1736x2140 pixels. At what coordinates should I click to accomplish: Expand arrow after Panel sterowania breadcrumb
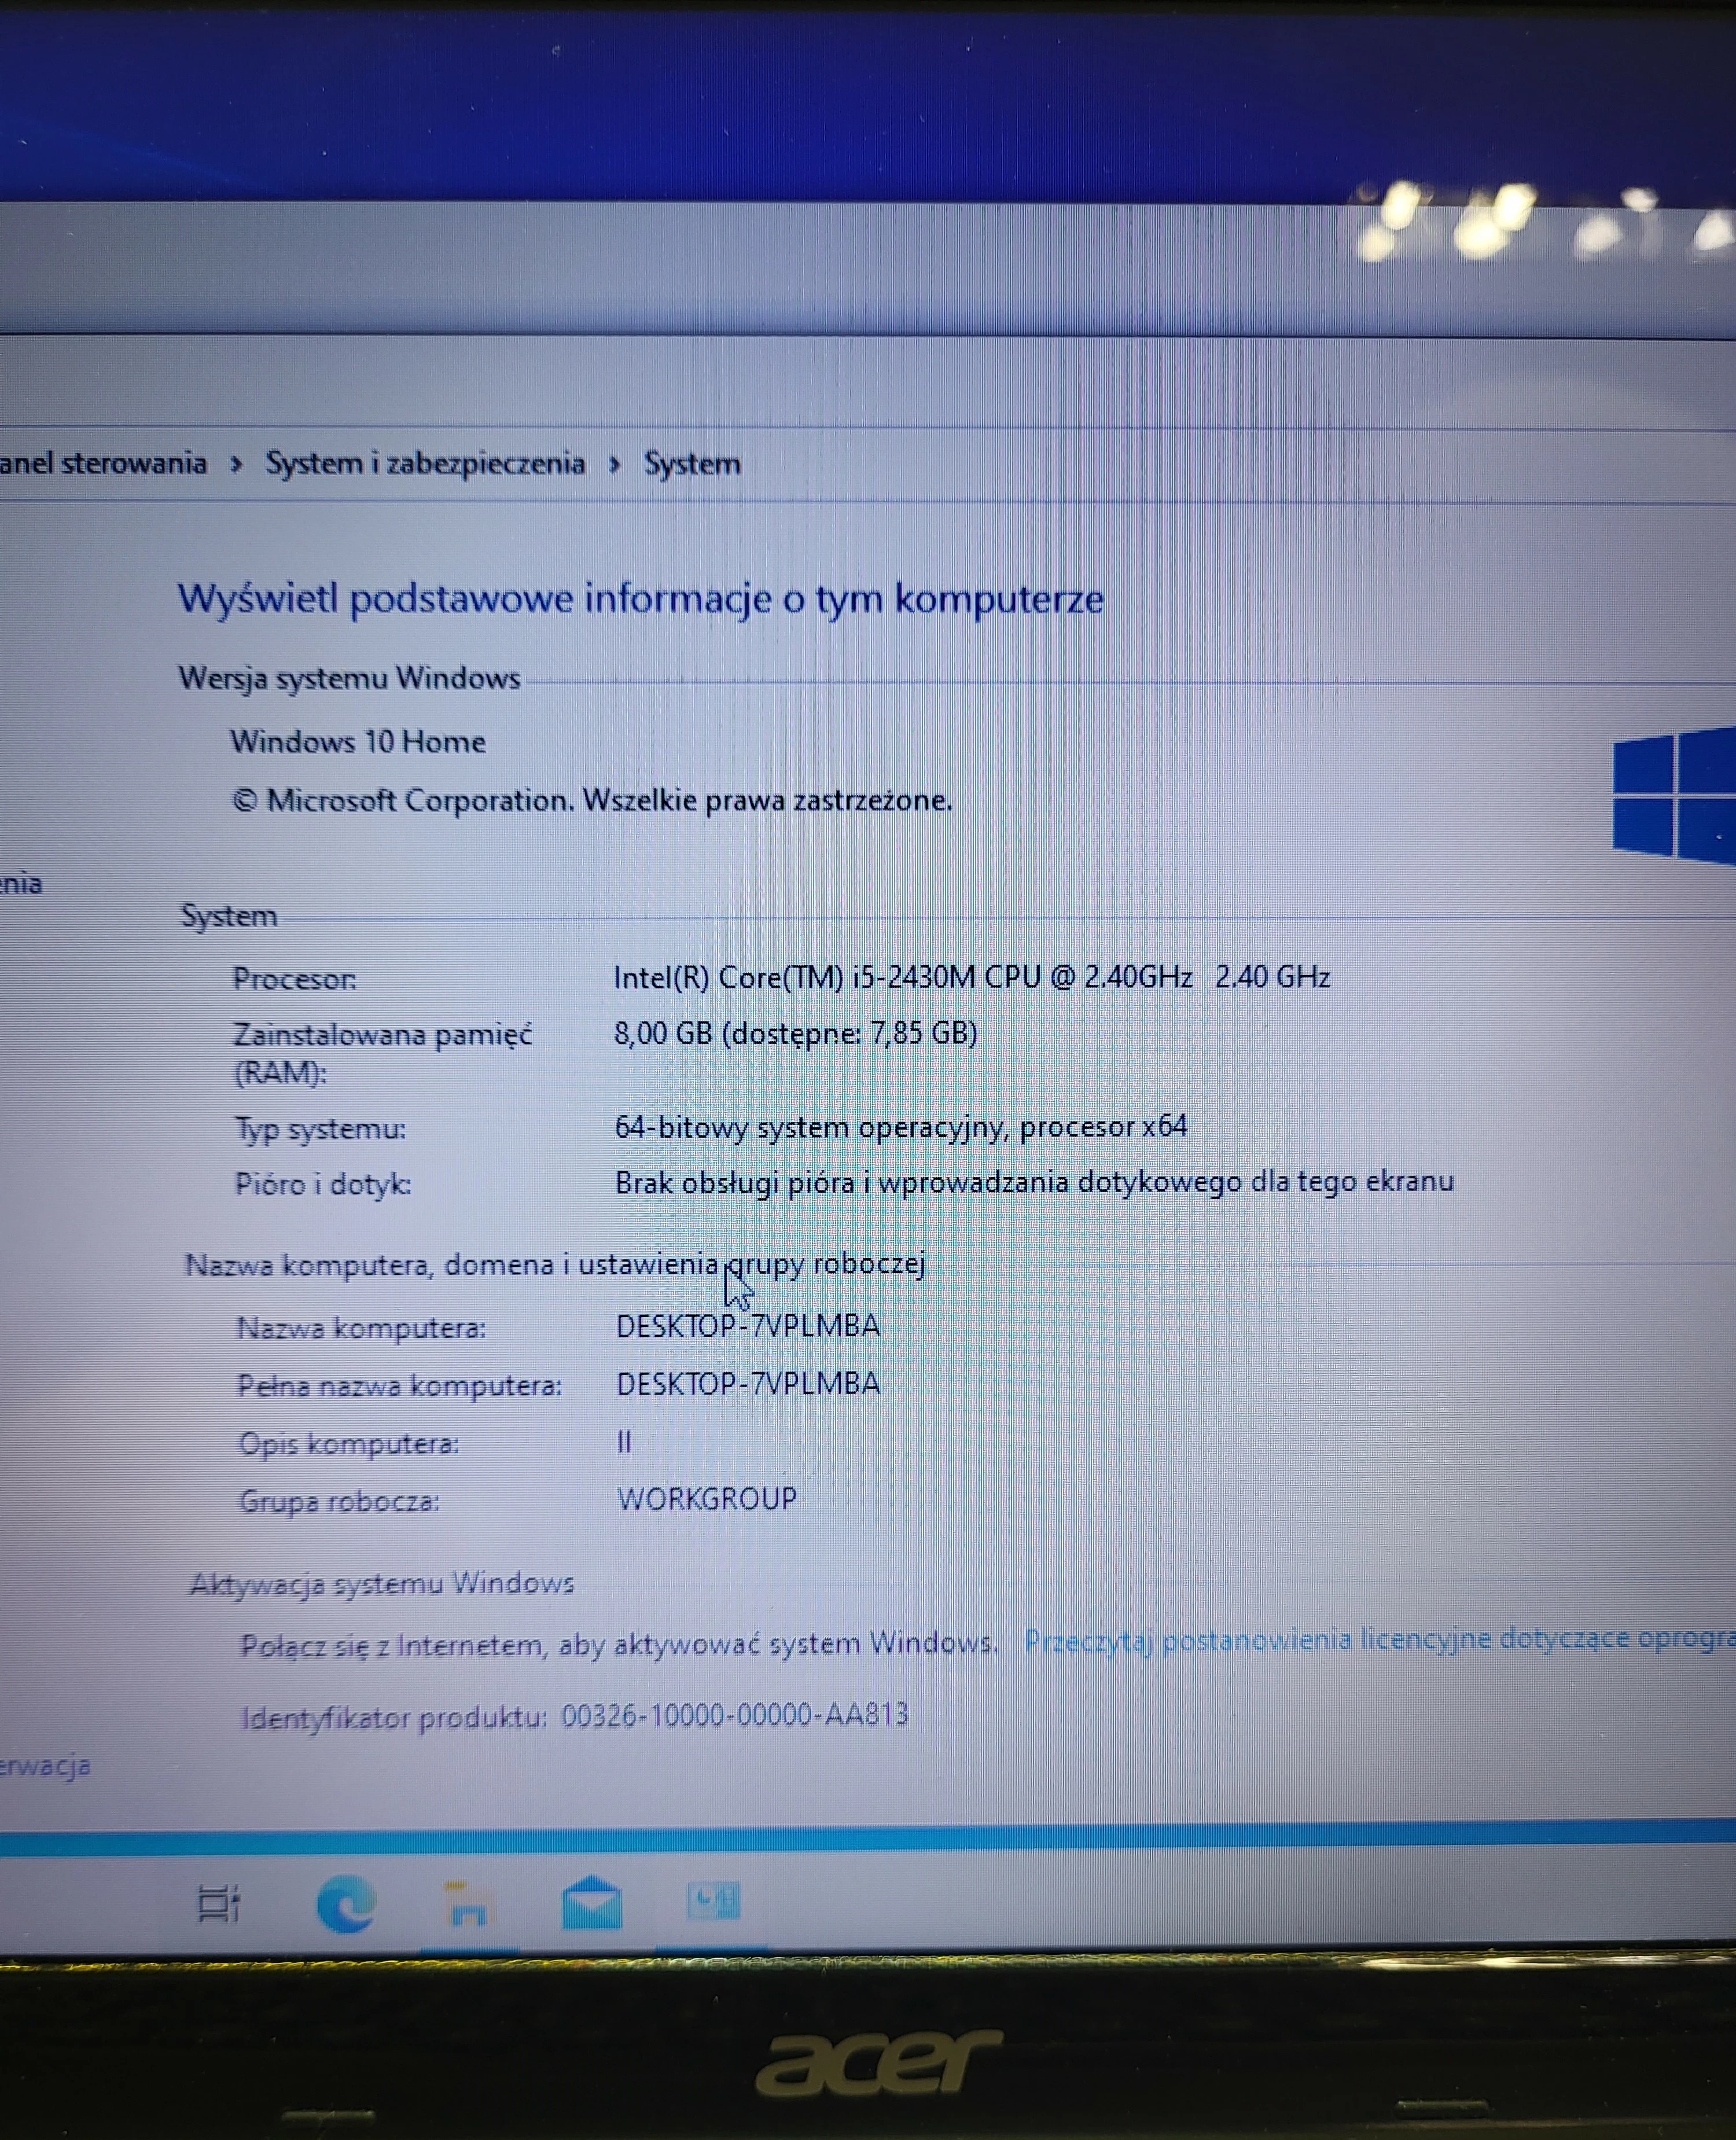pos(236,464)
